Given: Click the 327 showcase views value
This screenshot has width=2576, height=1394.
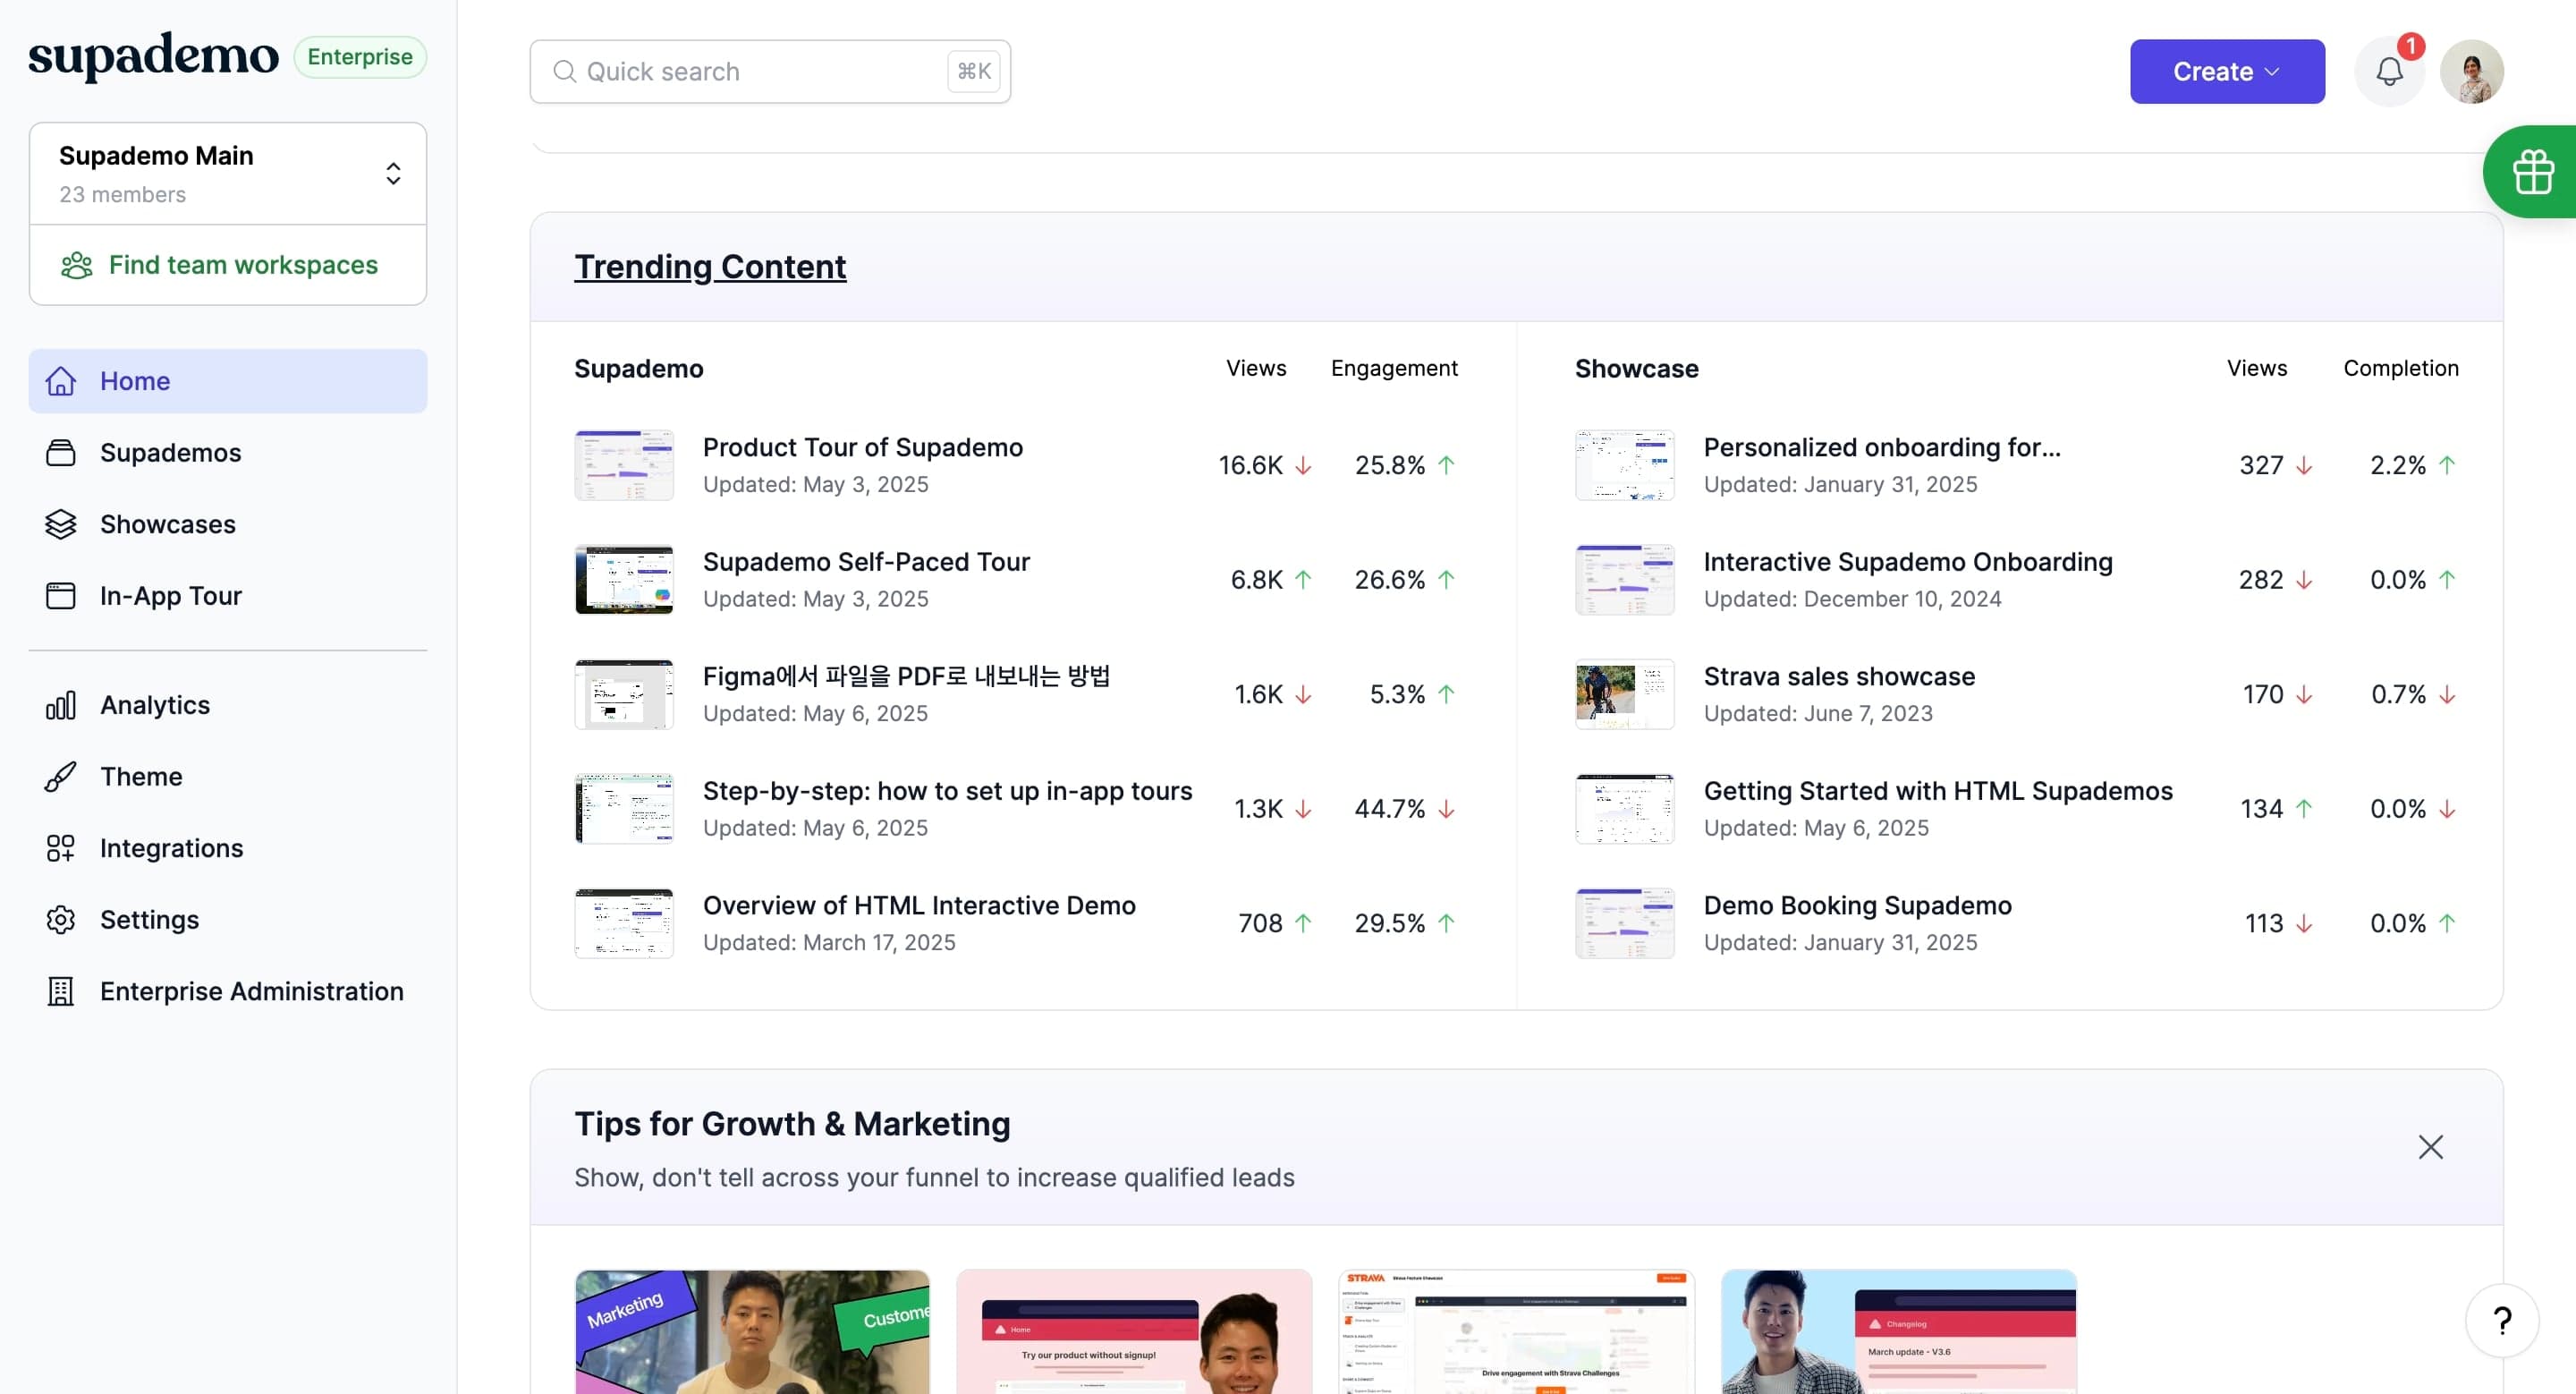Looking at the screenshot, I should click(2261, 465).
